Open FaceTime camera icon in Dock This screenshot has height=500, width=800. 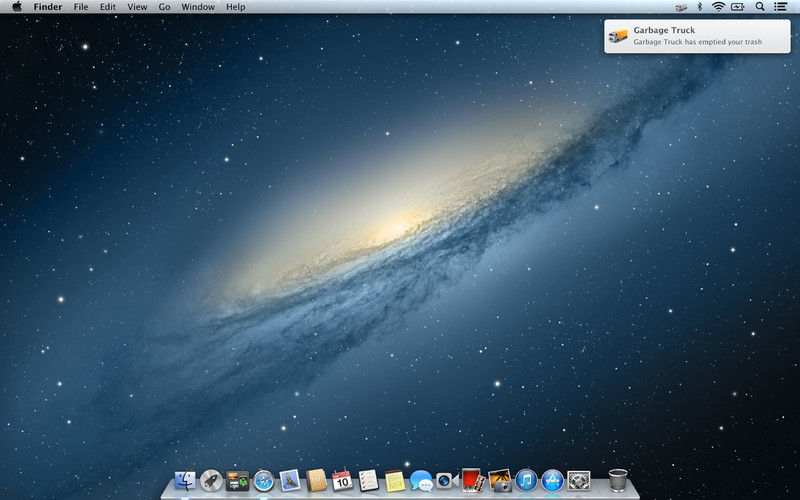447,481
